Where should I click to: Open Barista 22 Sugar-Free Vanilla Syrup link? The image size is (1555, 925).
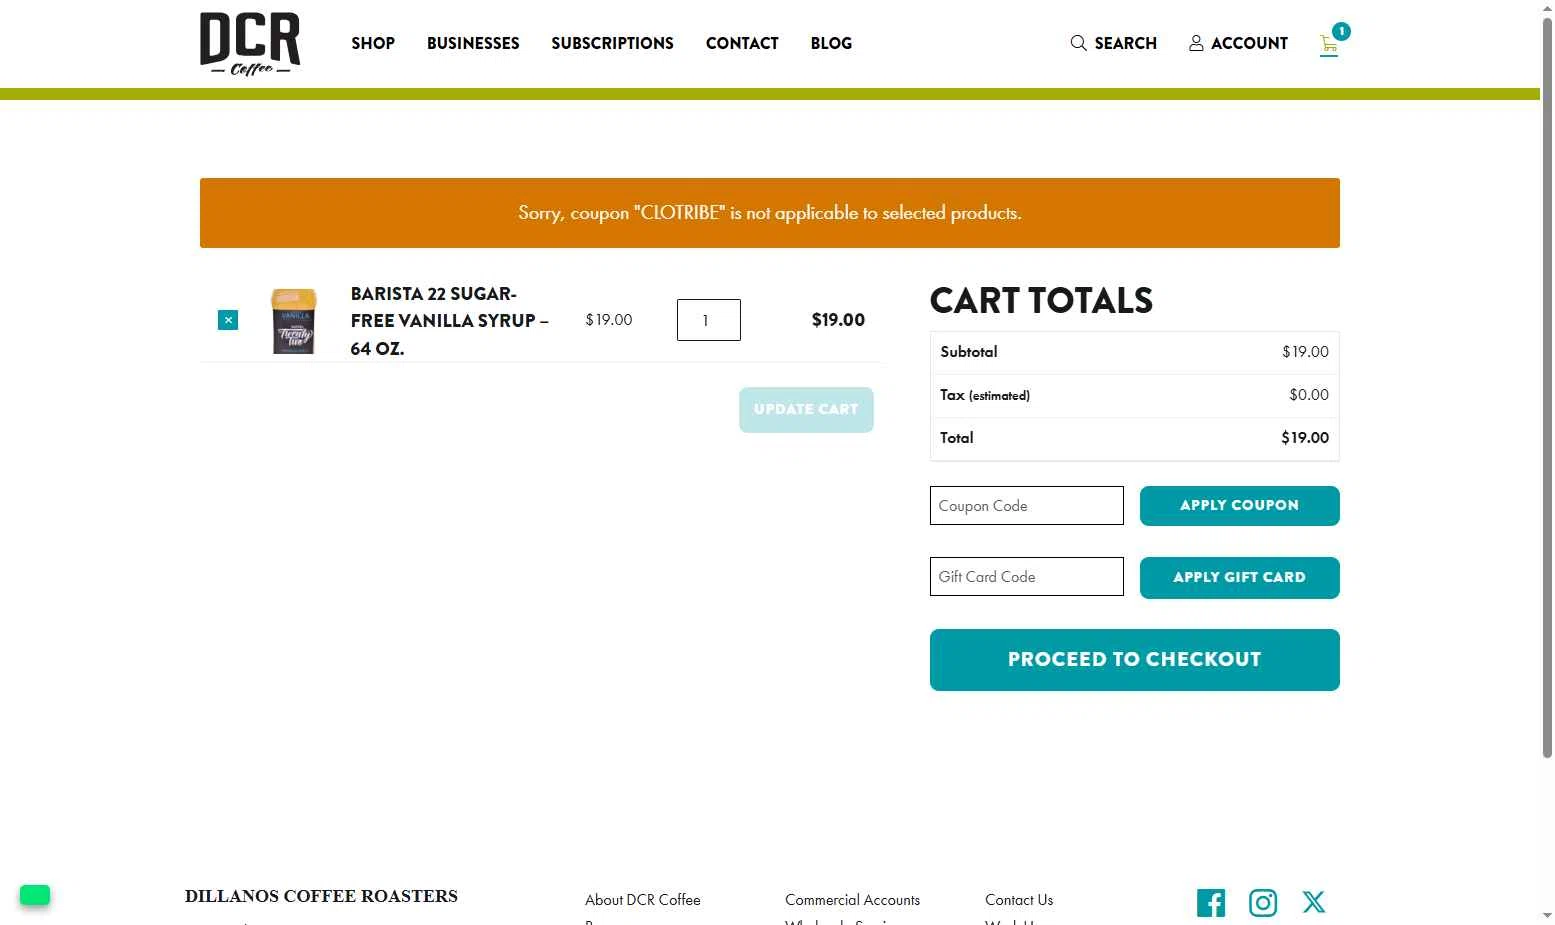(450, 321)
